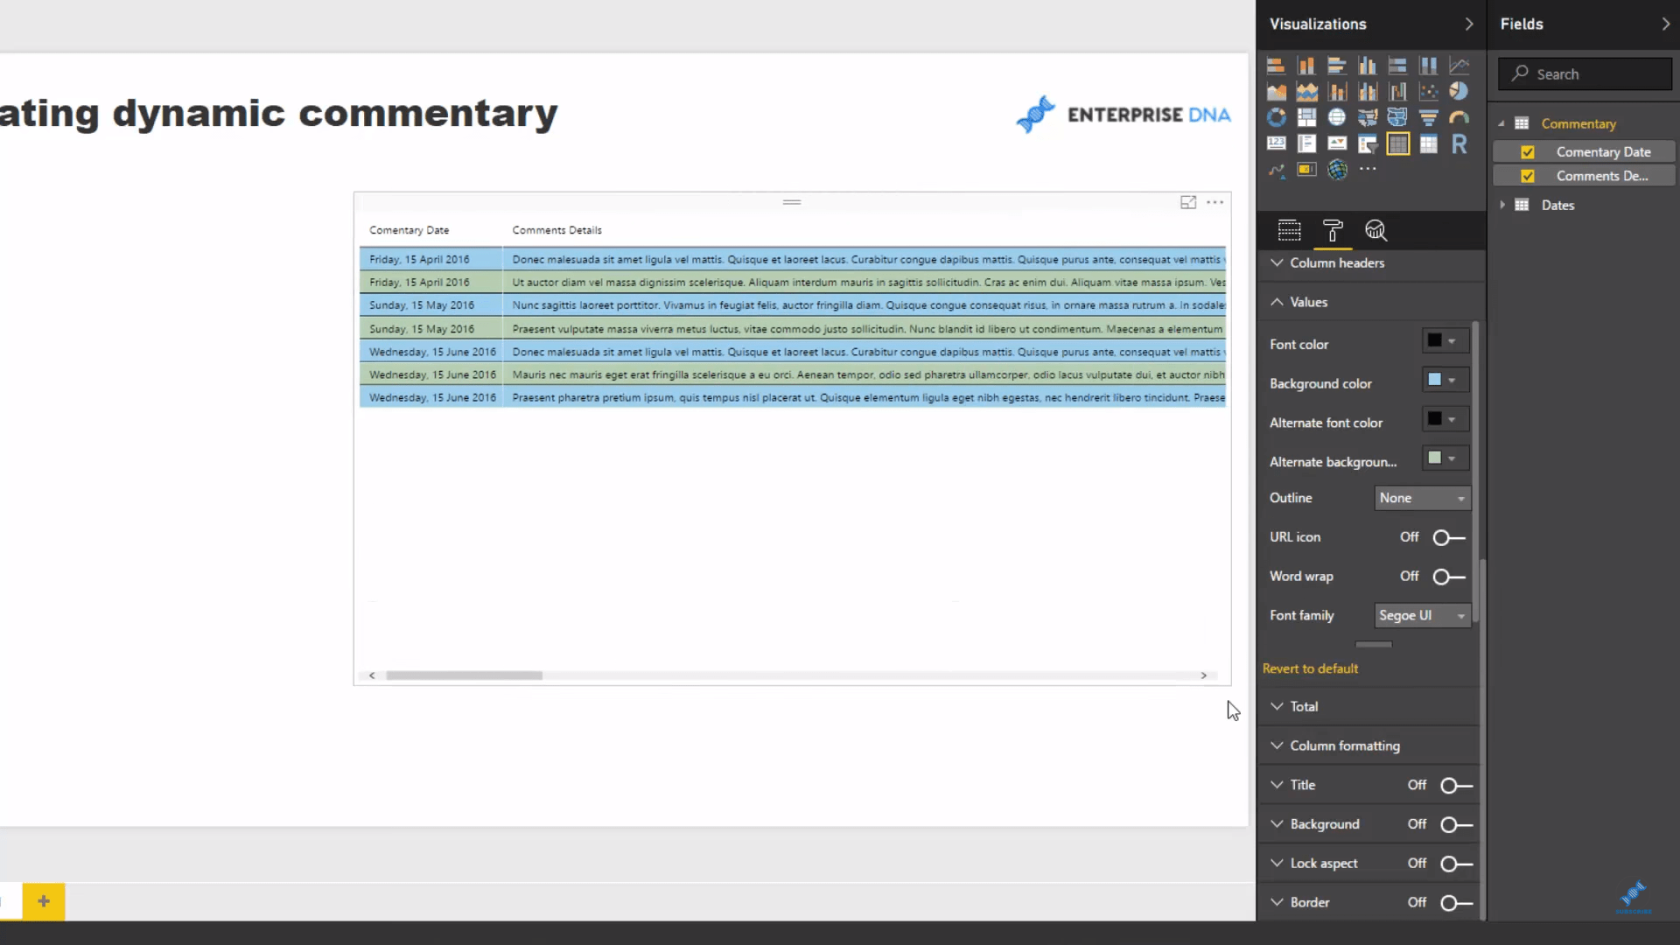Click the Search box in Fields pane
Viewport: 1680px width, 945px height.
[1585, 74]
